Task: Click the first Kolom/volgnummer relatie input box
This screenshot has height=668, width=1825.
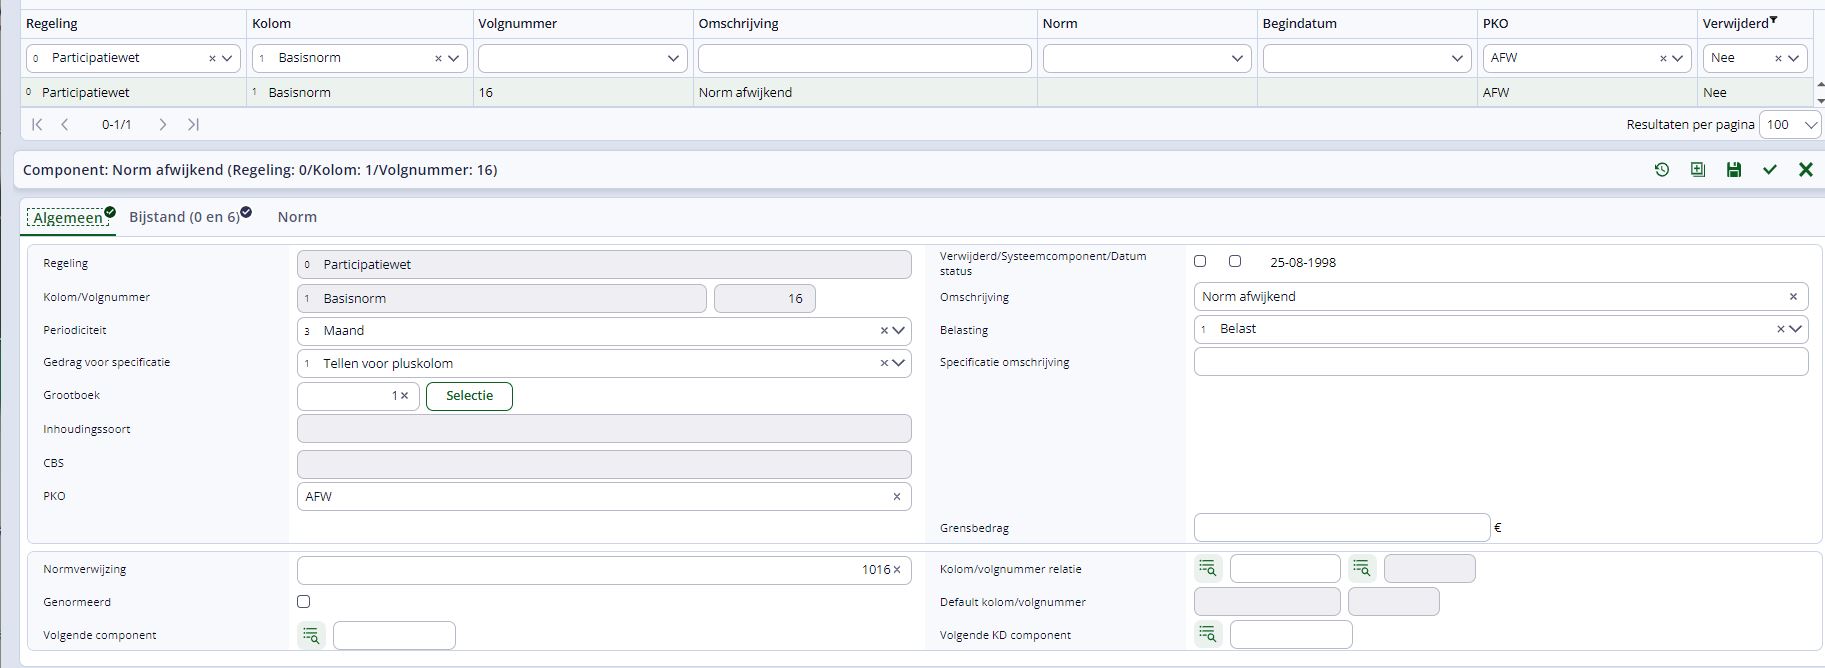Action: [x=1285, y=568]
